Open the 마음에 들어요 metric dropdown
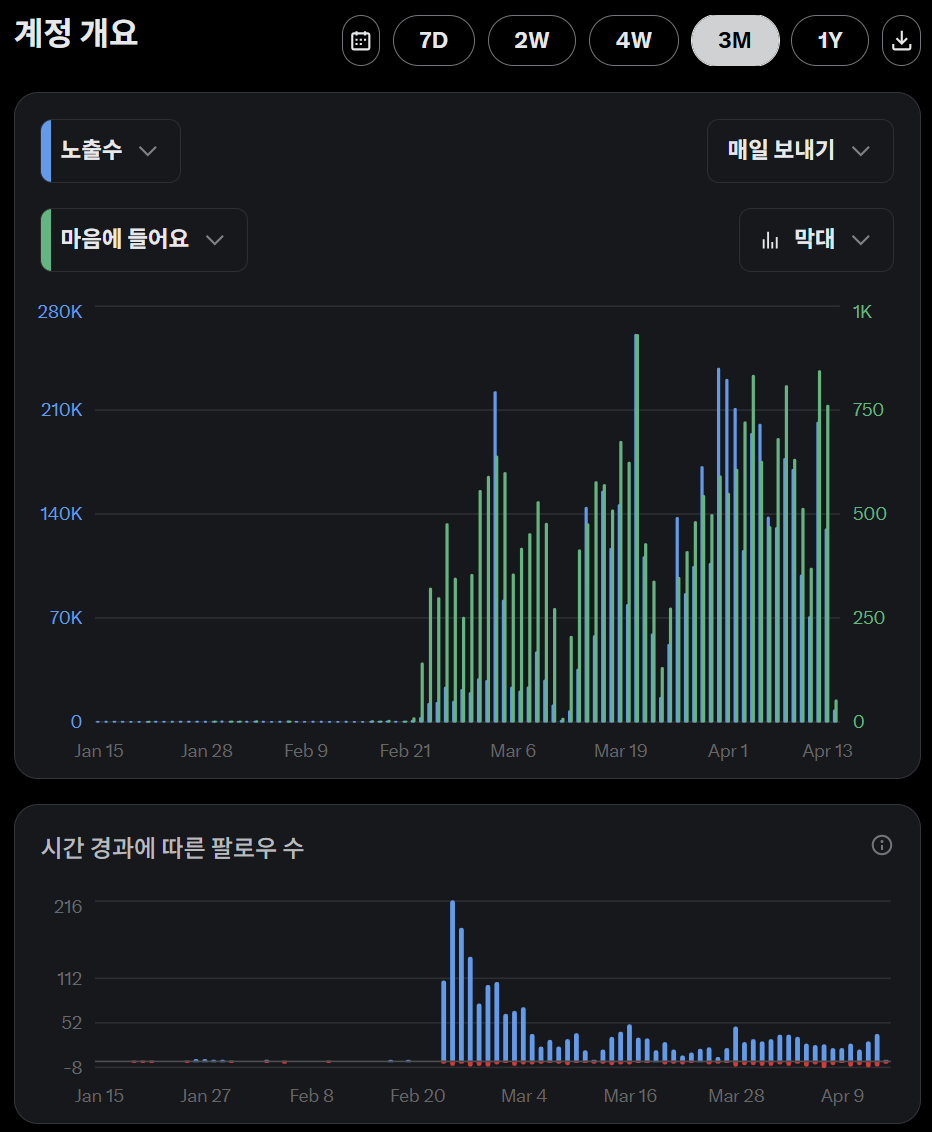This screenshot has height=1132, width=932. tap(144, 240)
